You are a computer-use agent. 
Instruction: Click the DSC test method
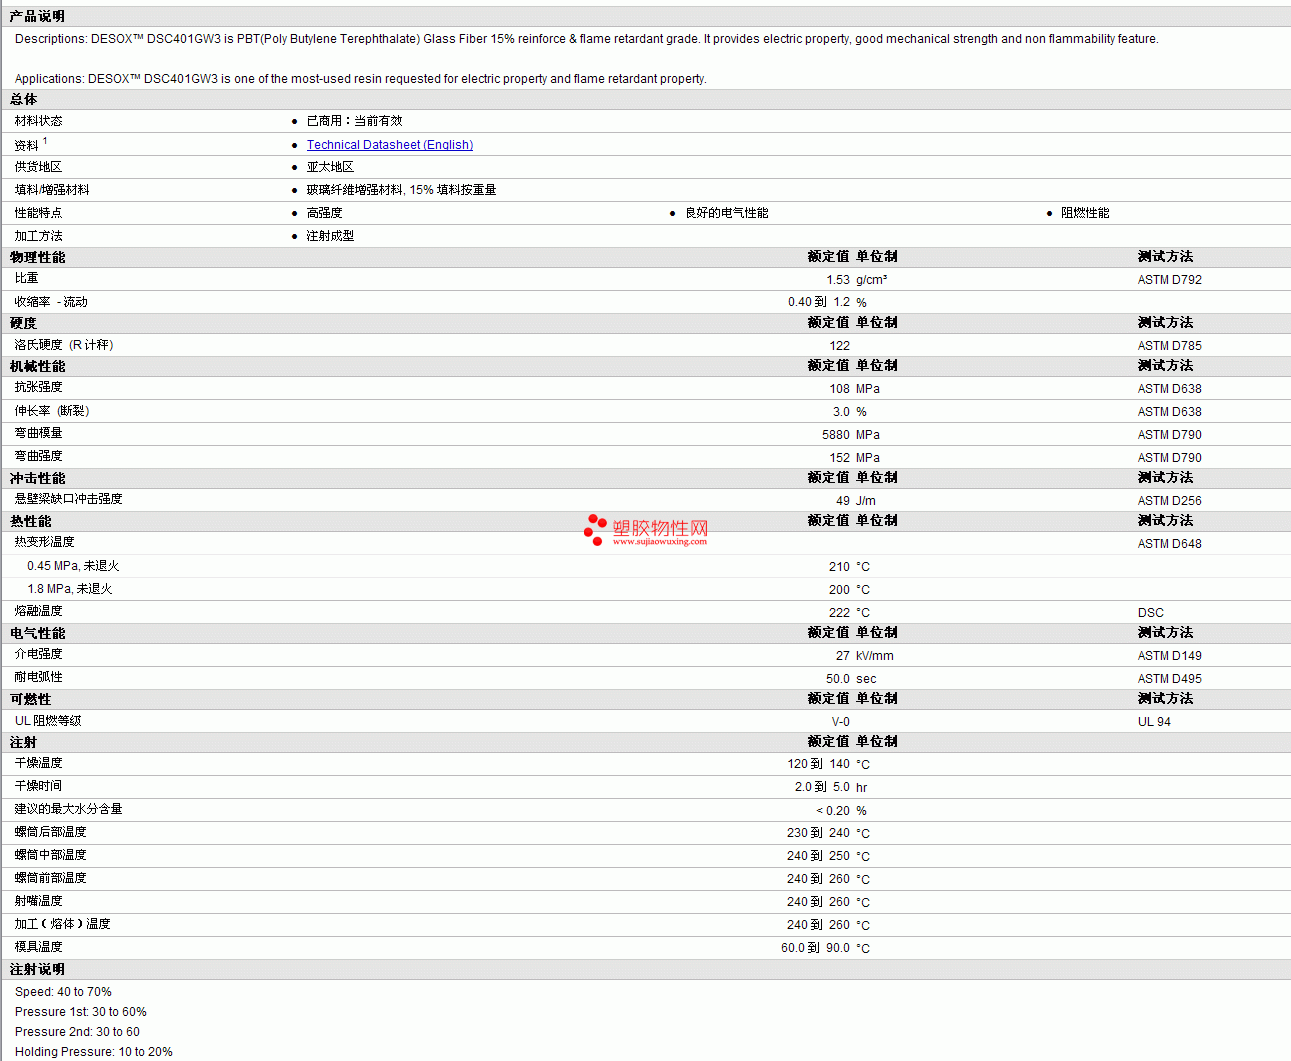click(x=1150, y=613)
